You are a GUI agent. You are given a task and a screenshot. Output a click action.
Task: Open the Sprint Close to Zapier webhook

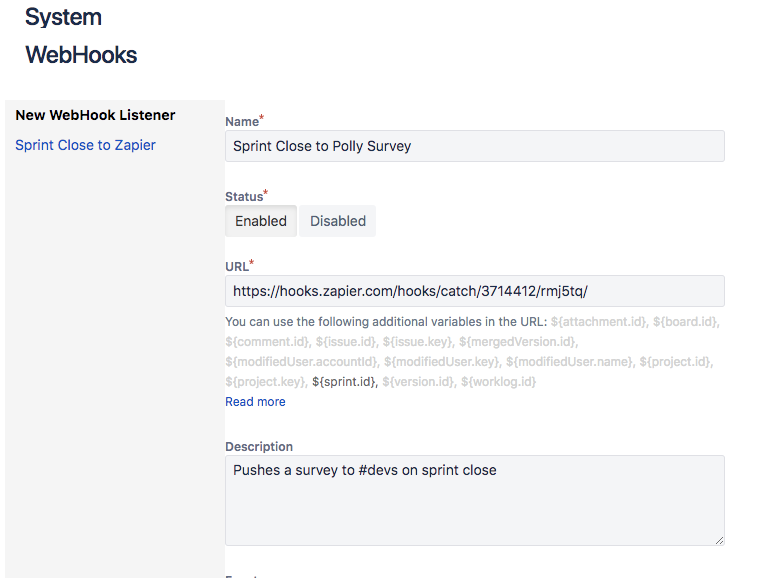(x=85, y=145)
